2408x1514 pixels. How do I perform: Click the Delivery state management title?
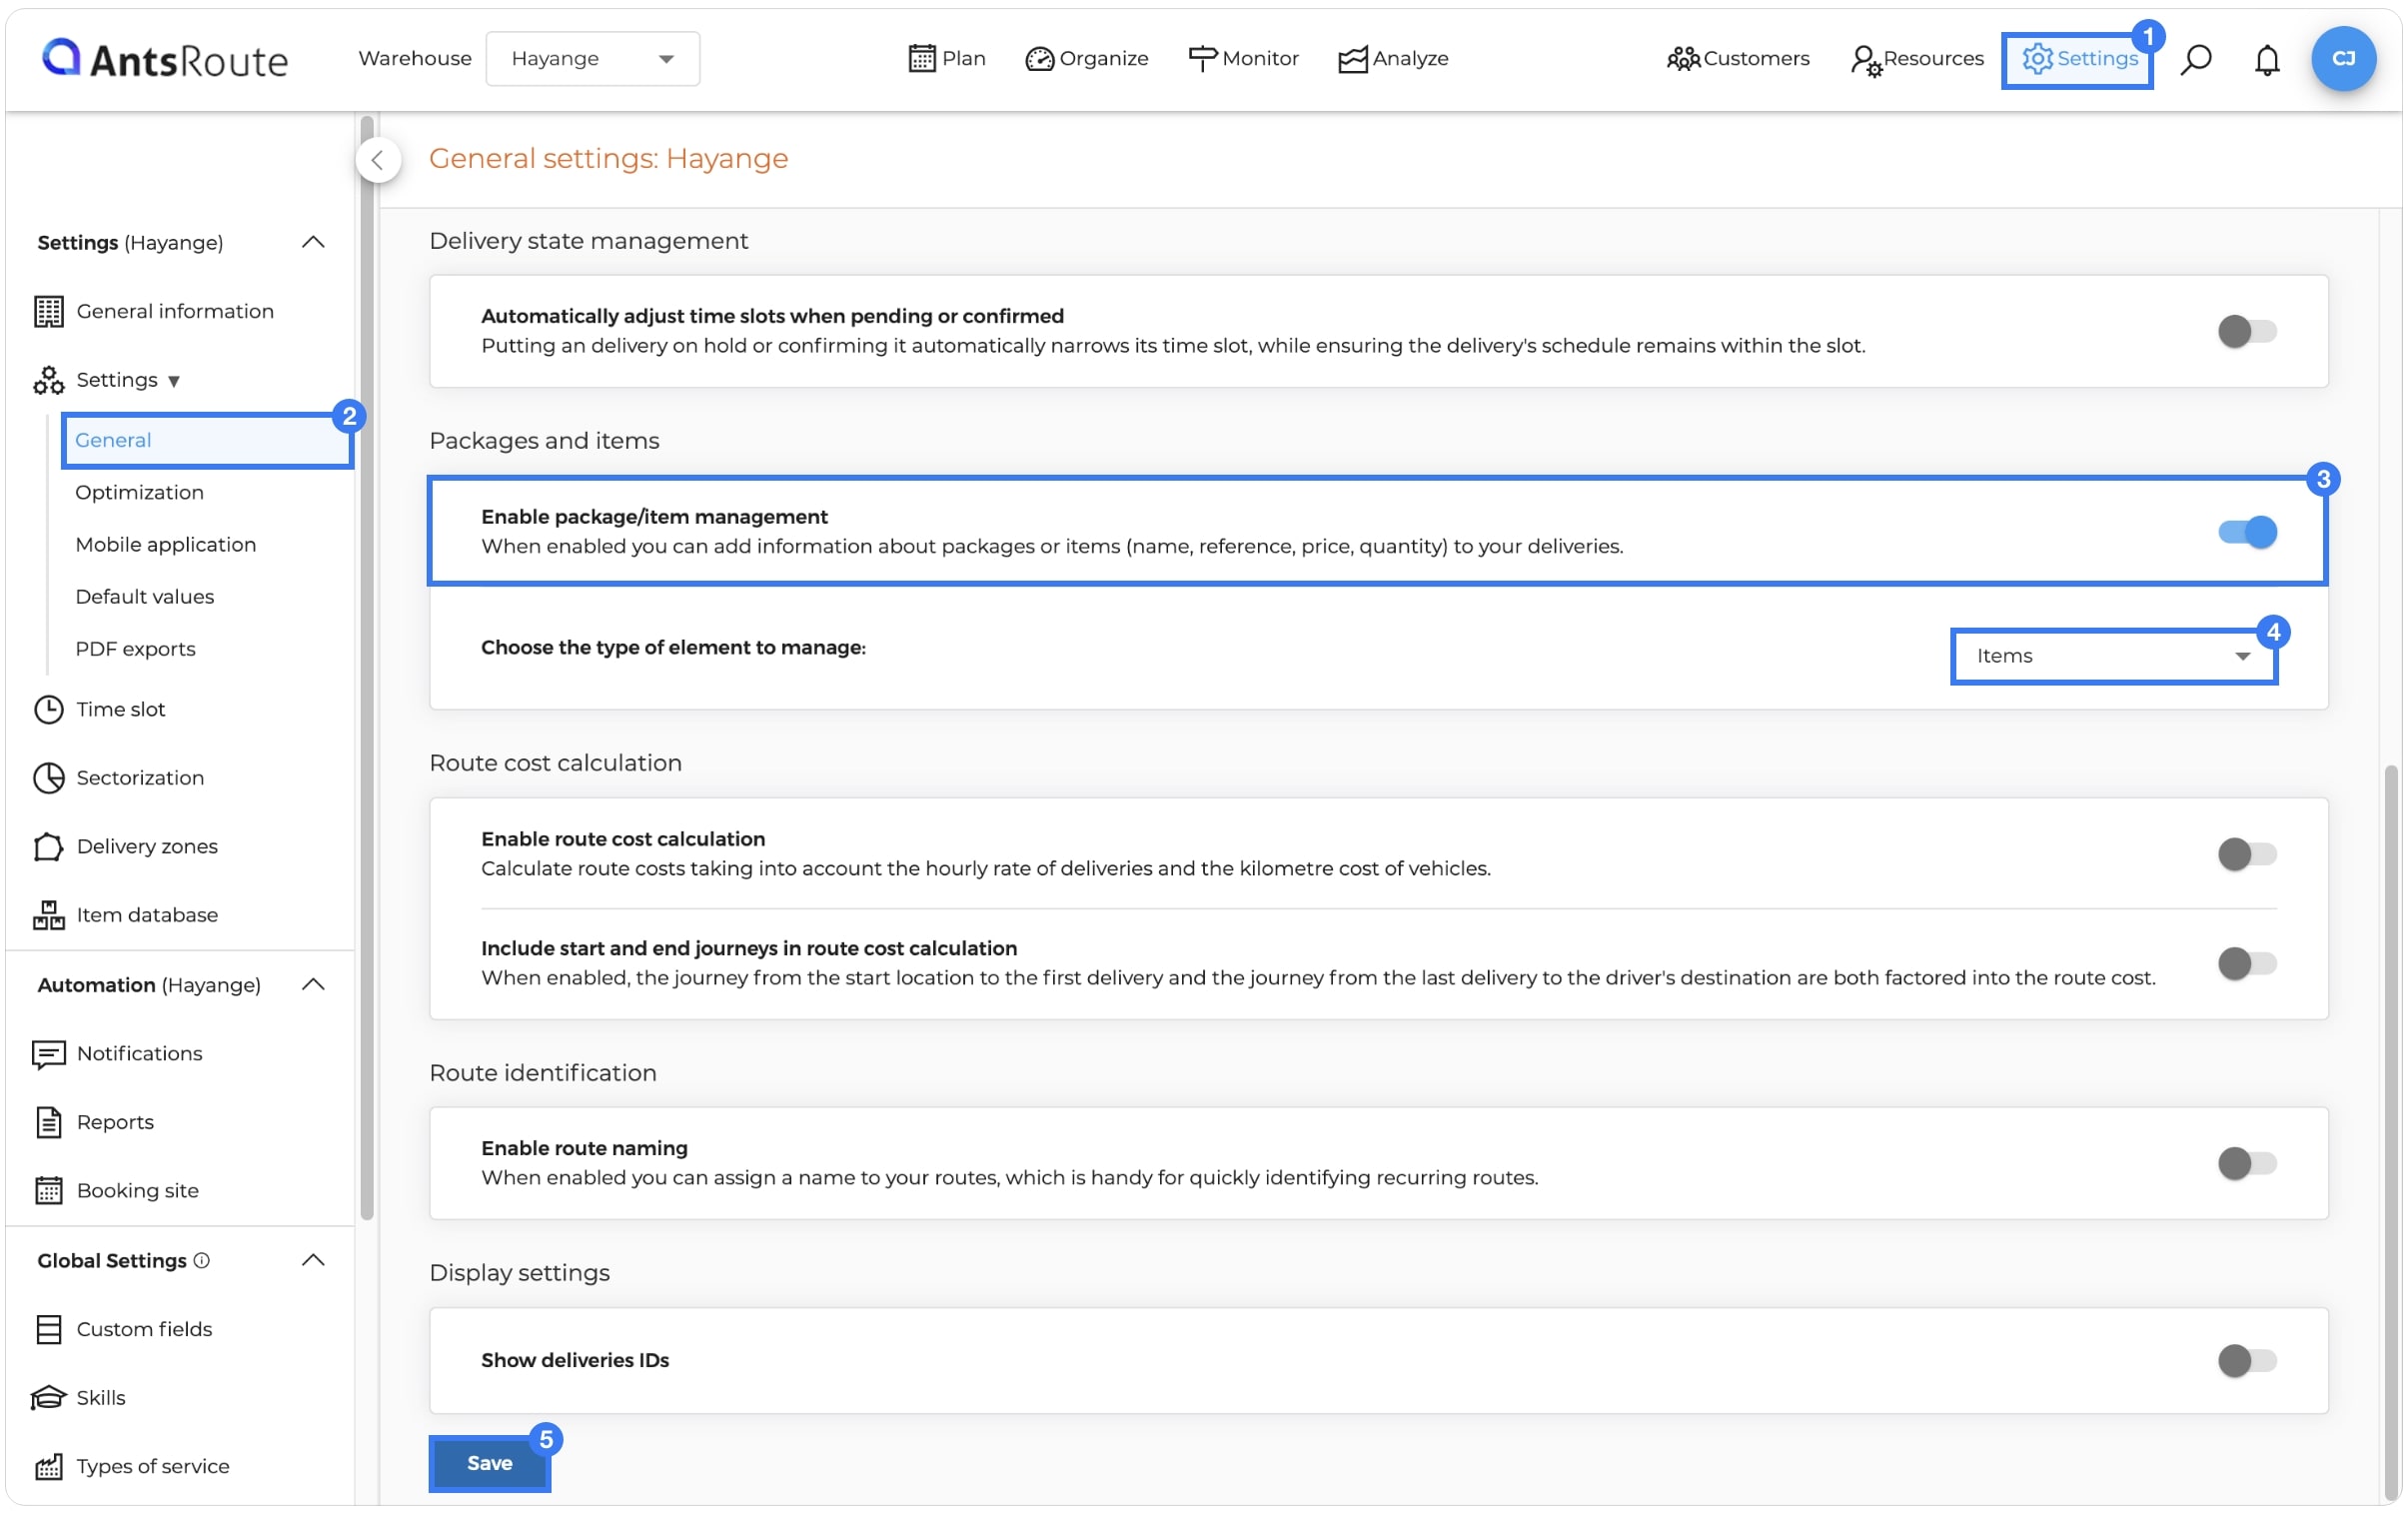point(588,241)
